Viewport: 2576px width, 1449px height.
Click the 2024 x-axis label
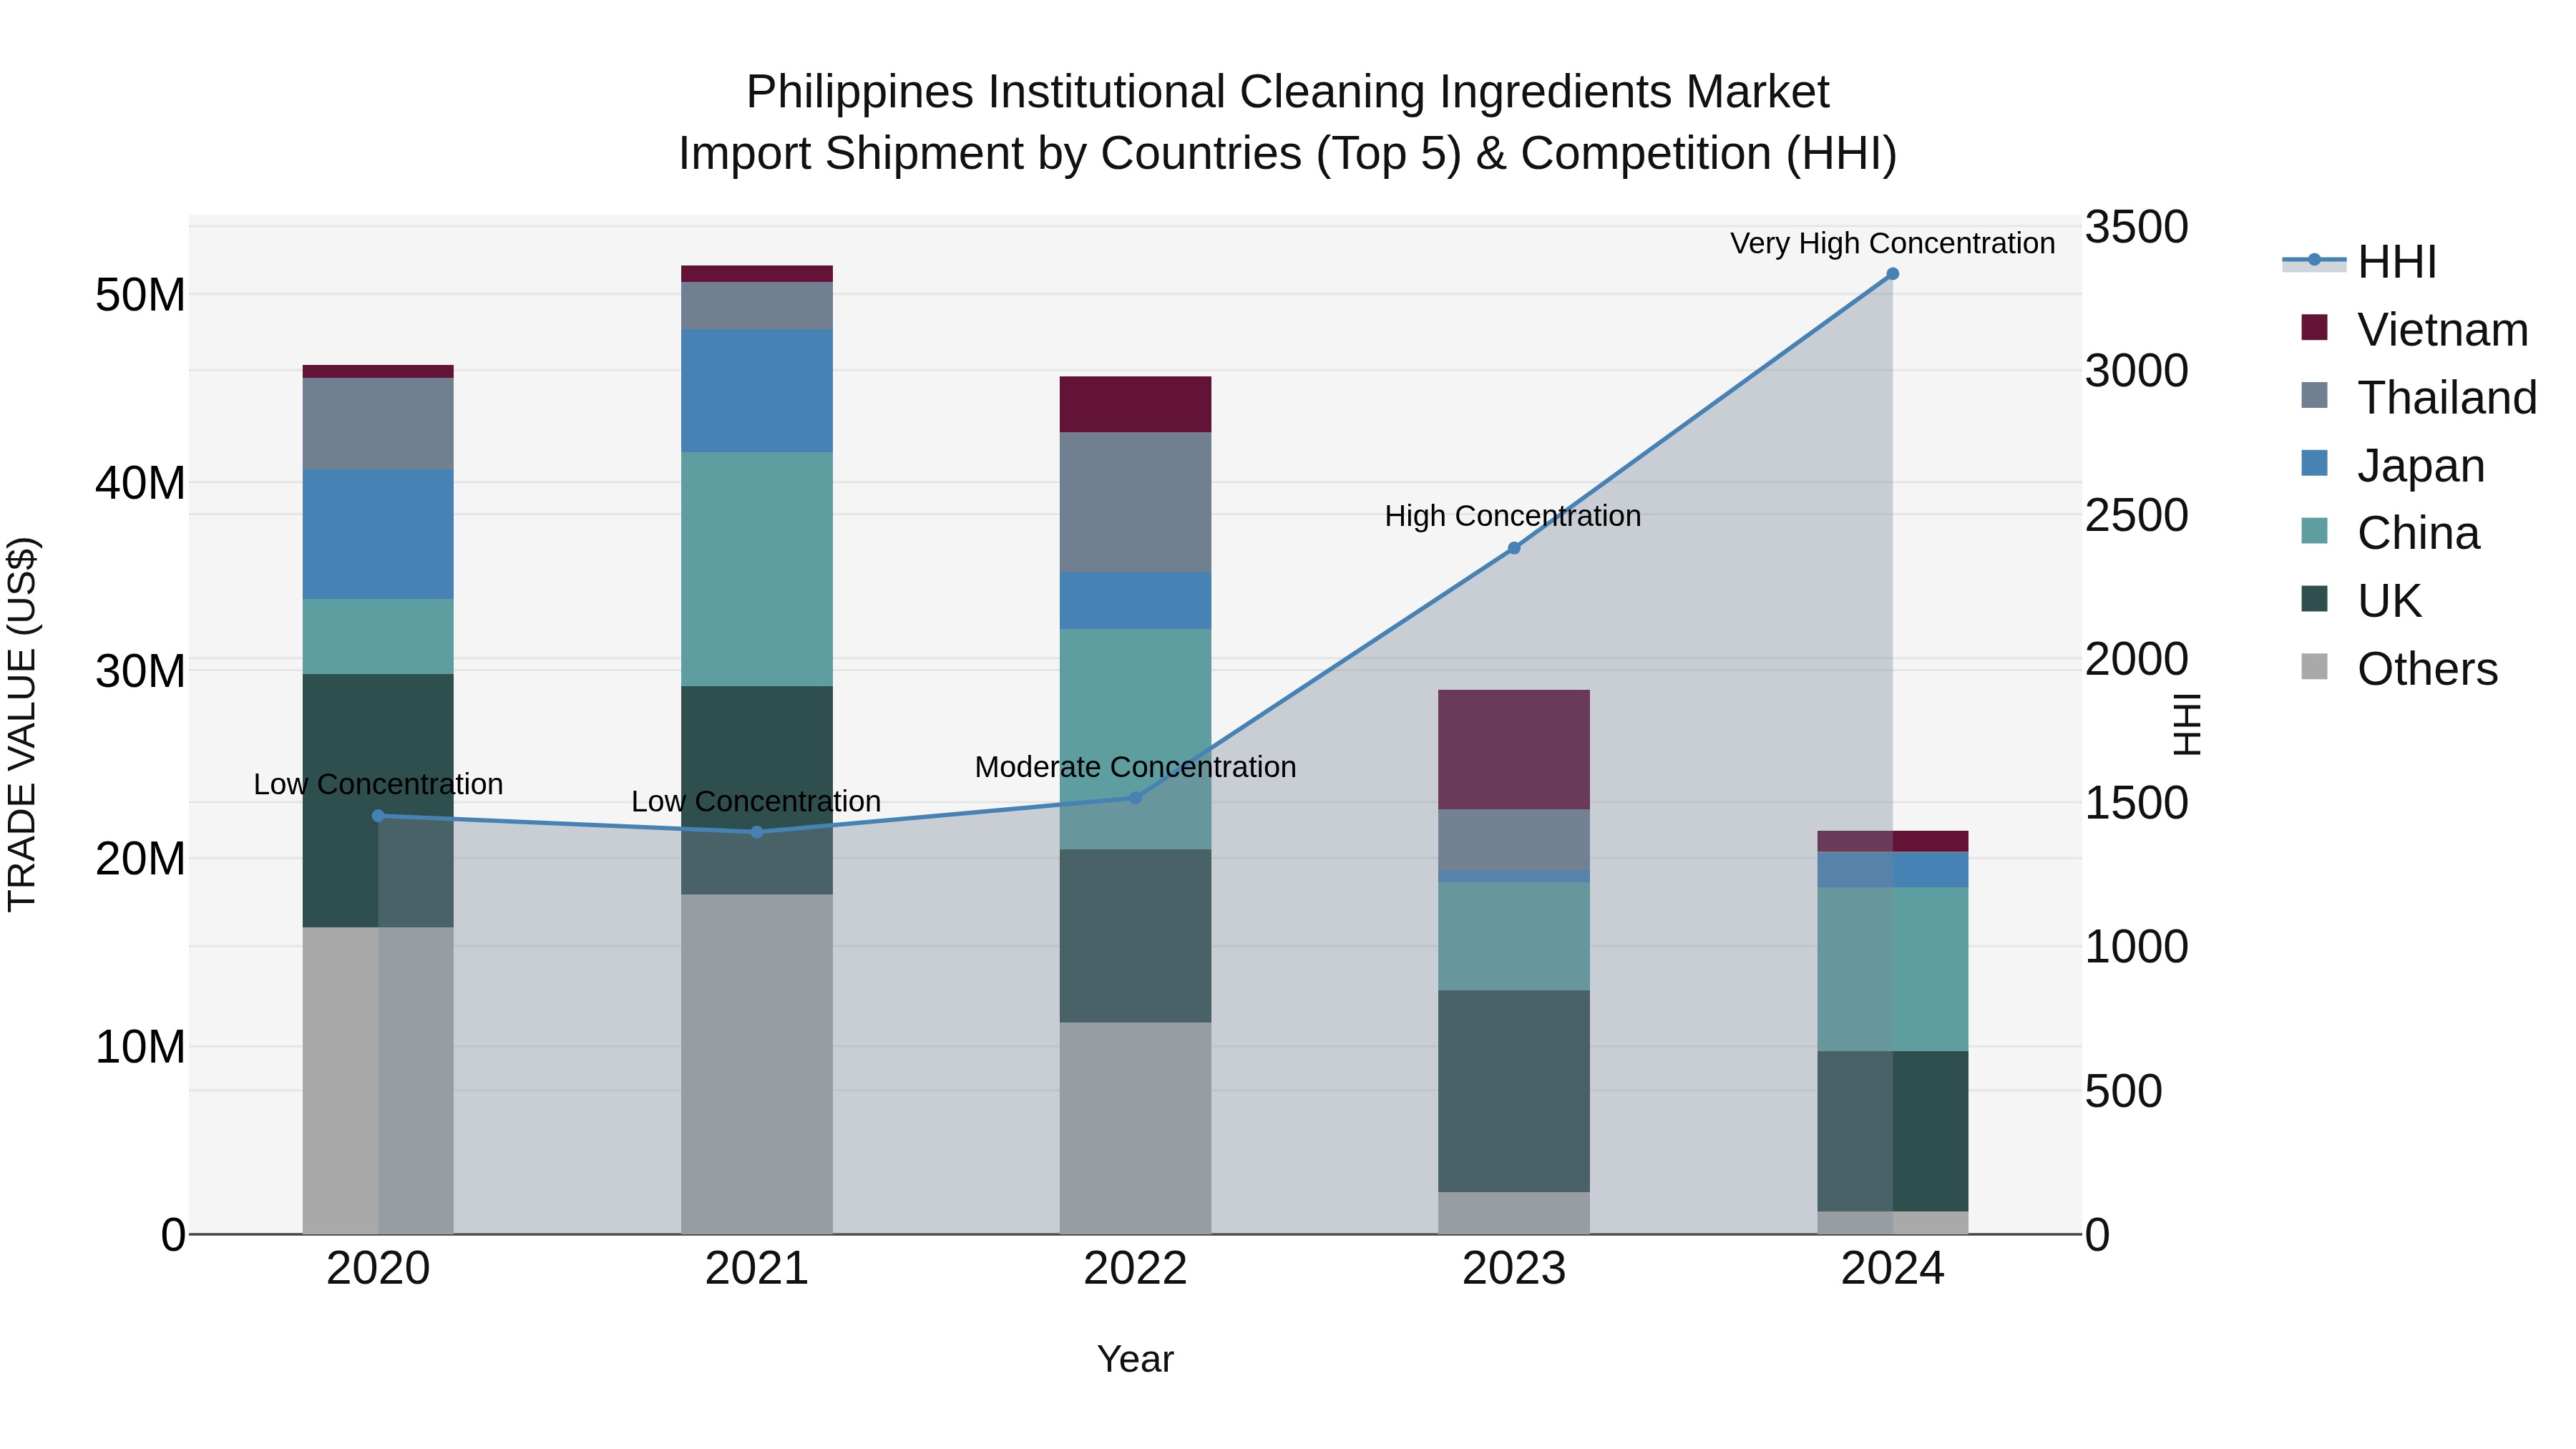1892,1270
